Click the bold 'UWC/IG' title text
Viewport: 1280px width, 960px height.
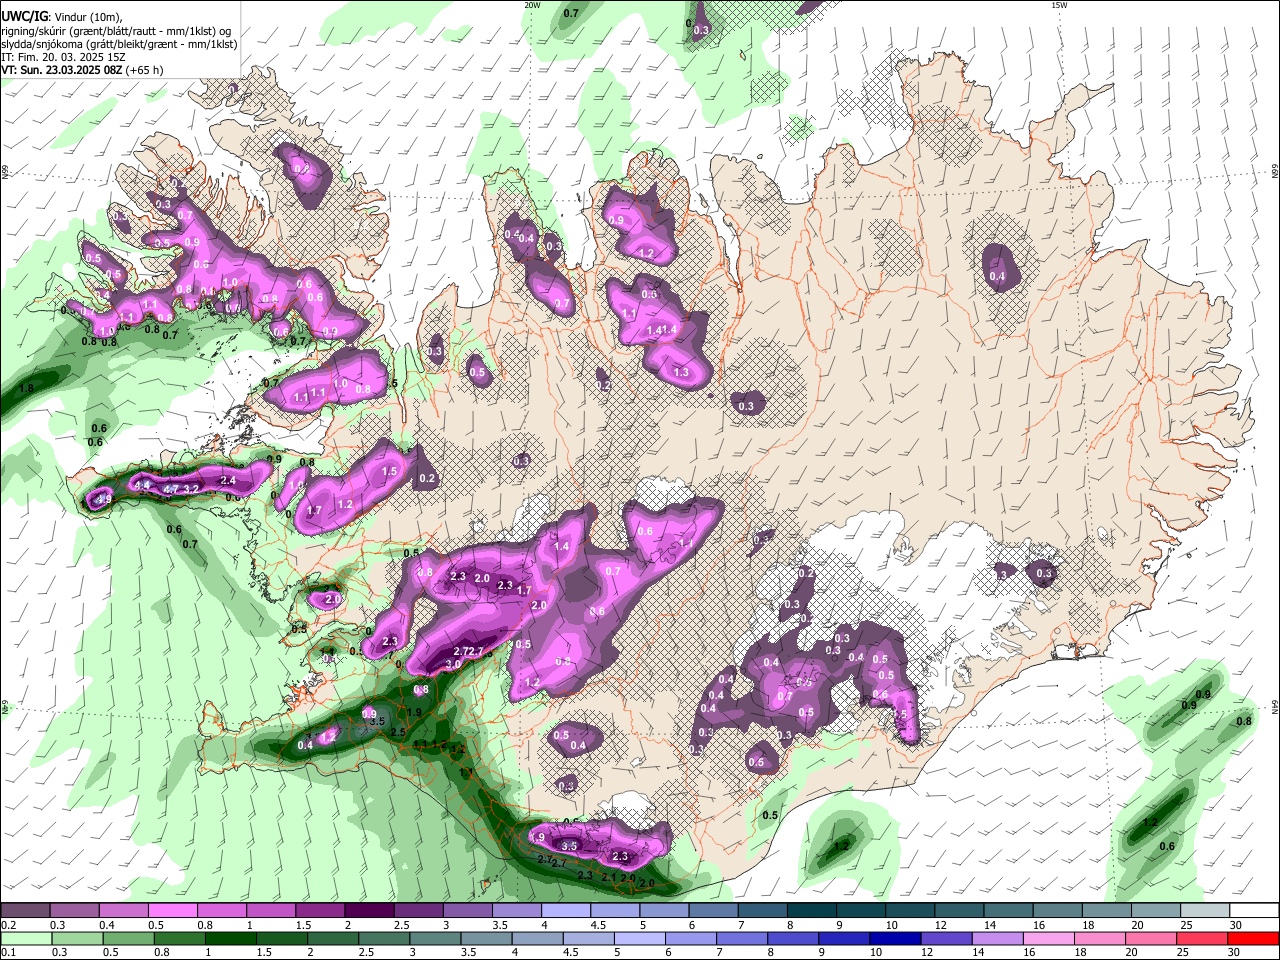coord(24,17)
